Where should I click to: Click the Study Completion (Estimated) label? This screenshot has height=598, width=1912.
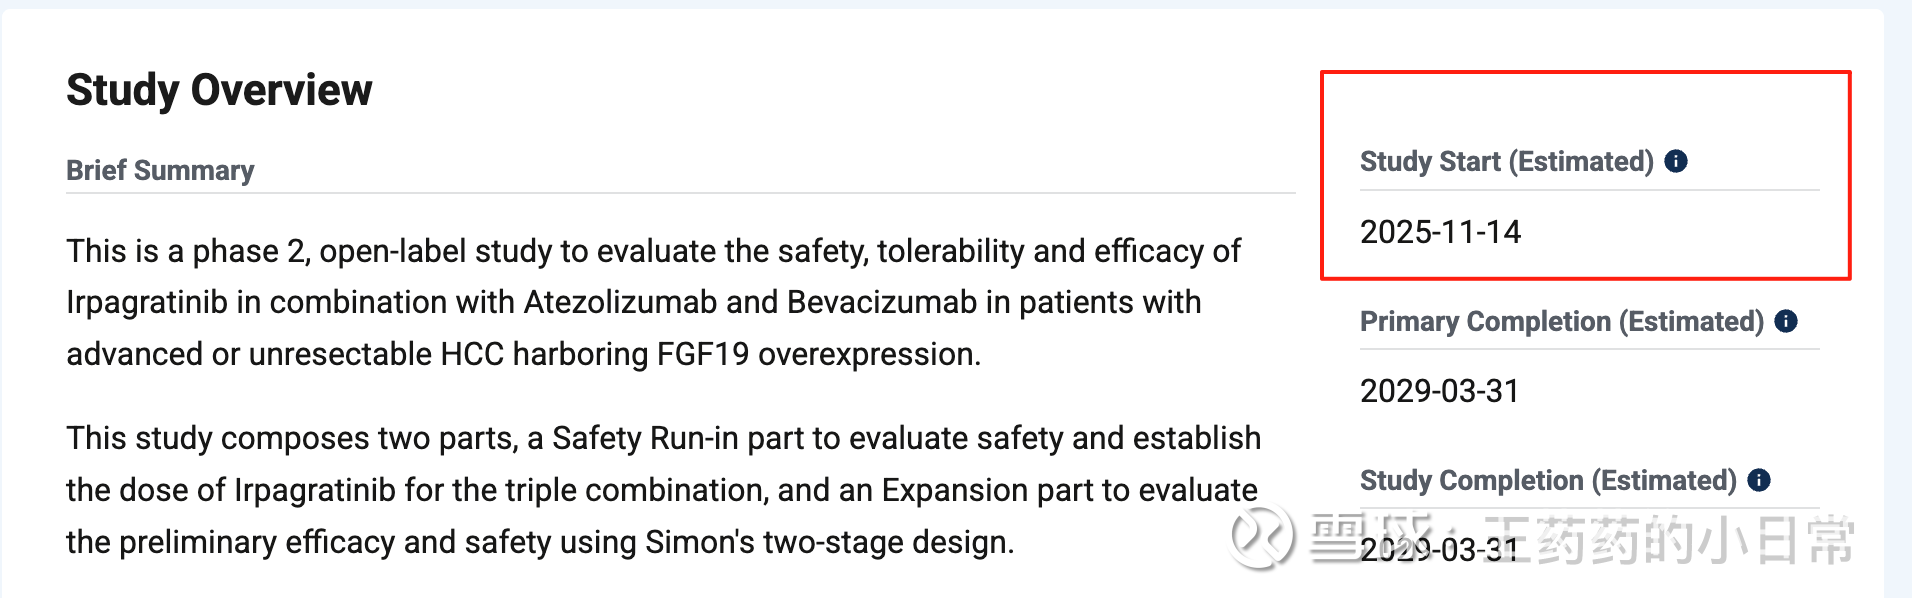[1547, 480]
